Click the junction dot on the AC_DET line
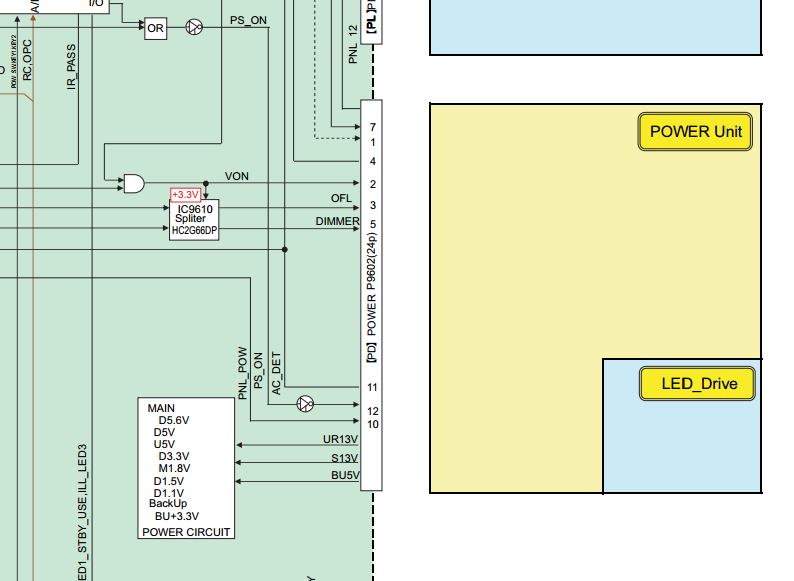The width and height of the screenshot is (794, 581). click(285, 249)
